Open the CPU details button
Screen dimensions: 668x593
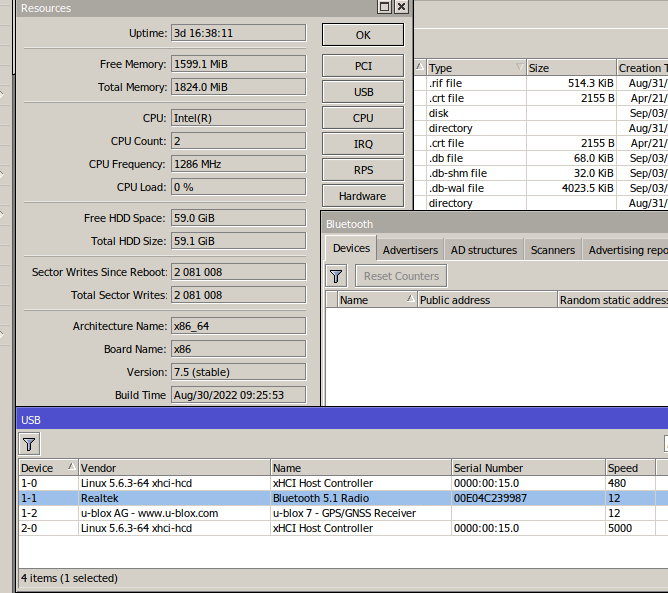[x=363, y=118]
